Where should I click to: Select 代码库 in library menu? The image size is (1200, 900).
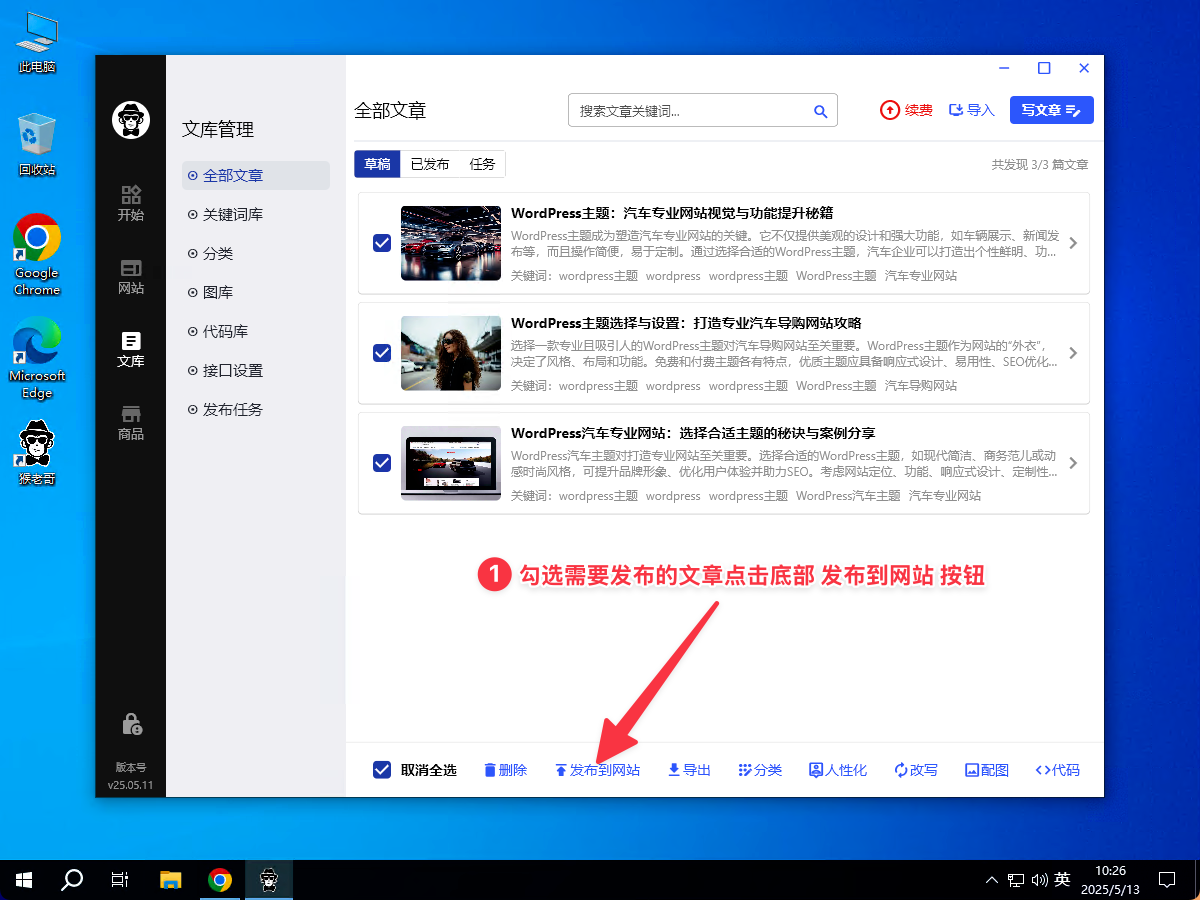click(x=256, y=331)
